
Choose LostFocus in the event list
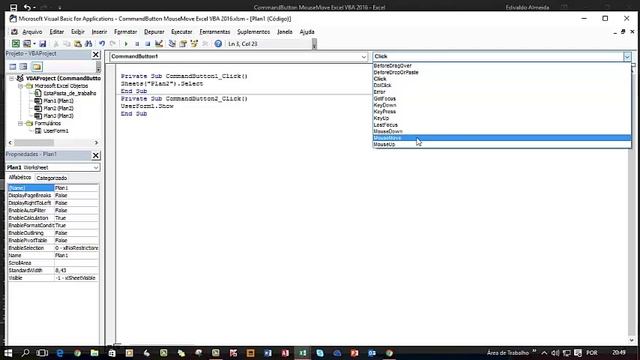[502, 125]
